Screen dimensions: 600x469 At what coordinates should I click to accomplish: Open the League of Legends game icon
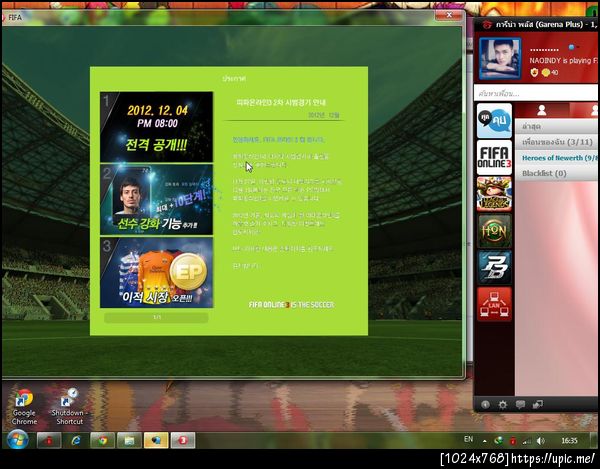coord(494,194)
